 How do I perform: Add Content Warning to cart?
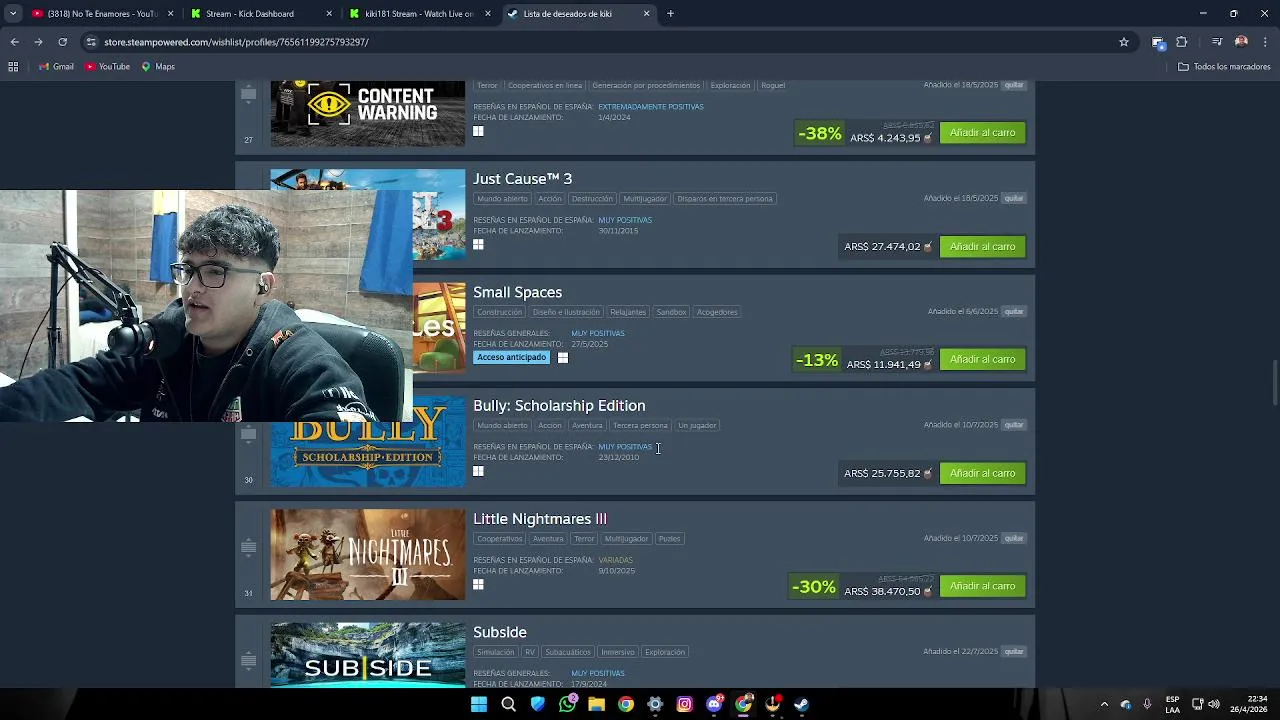tap(982, 133)
